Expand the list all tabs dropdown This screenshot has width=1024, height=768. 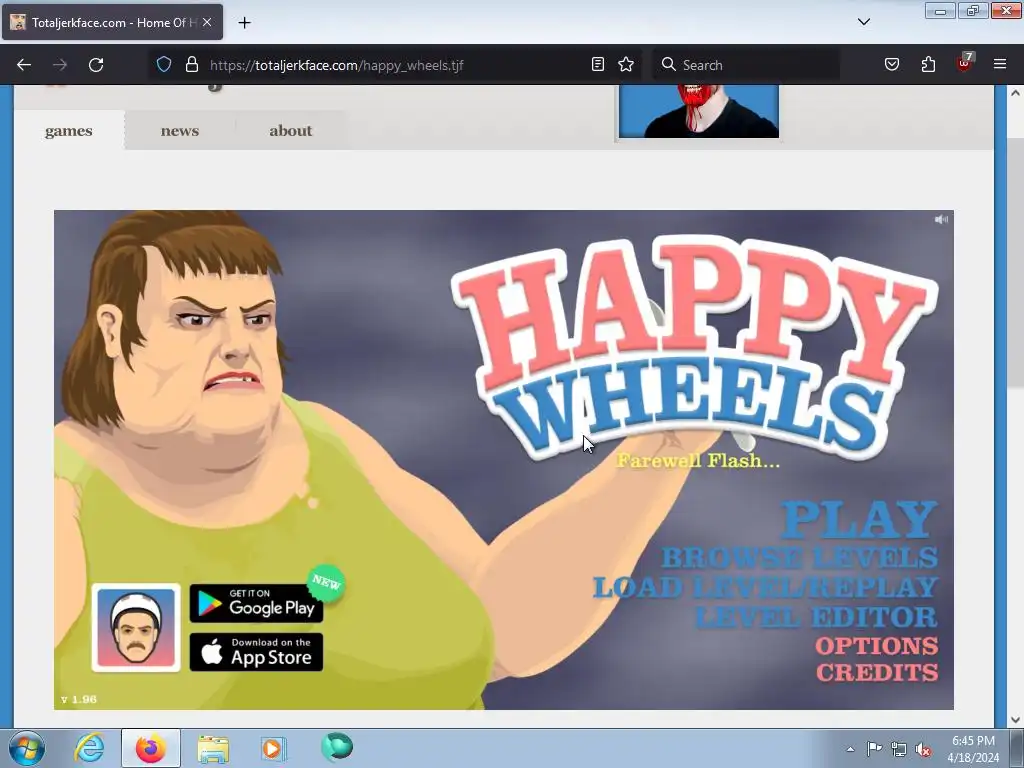(863, 22)
